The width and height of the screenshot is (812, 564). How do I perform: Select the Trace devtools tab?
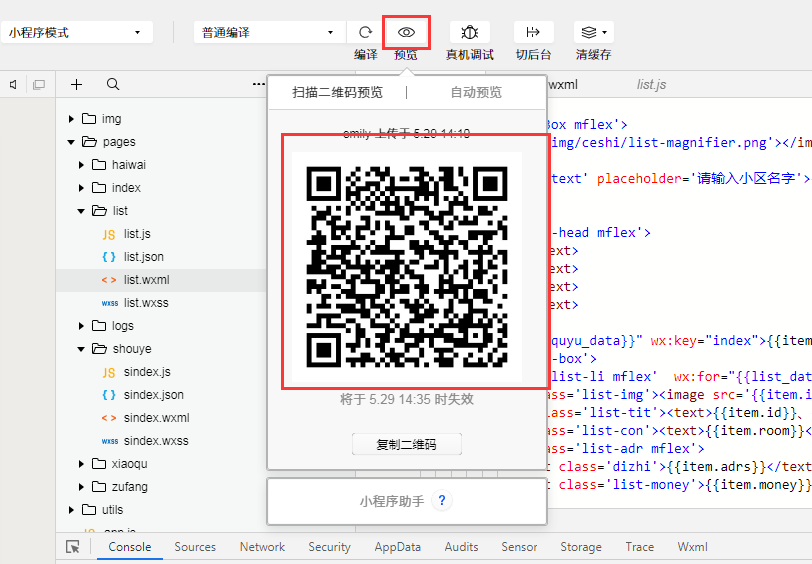[640, 547]
